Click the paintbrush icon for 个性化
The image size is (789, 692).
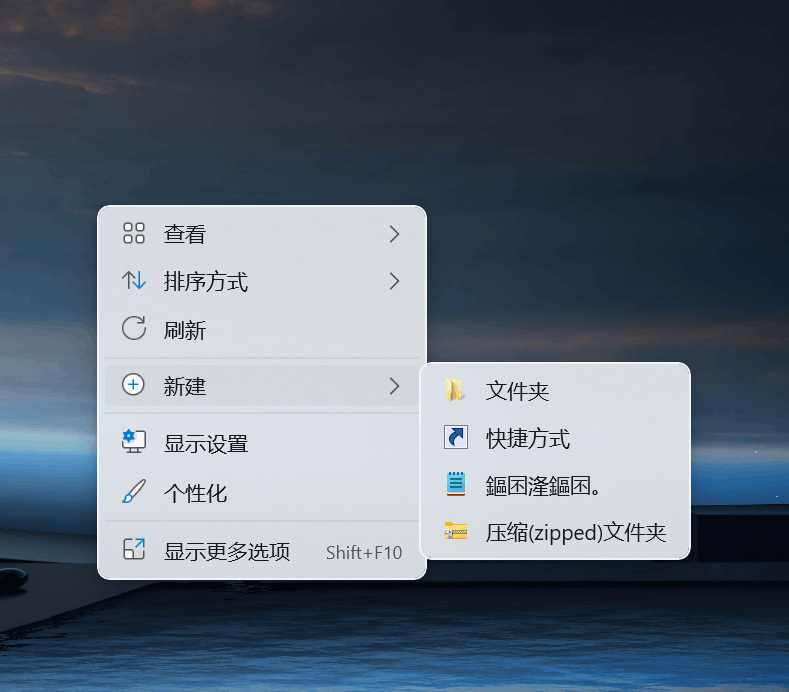(x=134, y=492)
